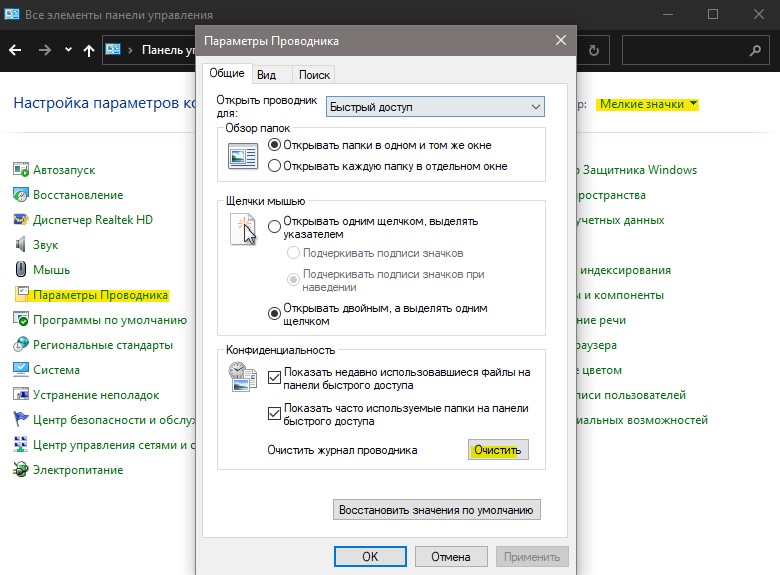Click the Региональные стандарты globe icon
This screenshot has width=780, height=575.
click(21, 344)
